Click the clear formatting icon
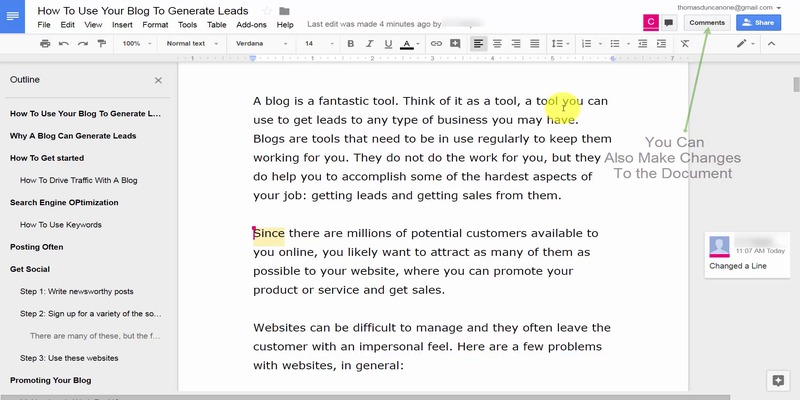 tap(685, 44)
